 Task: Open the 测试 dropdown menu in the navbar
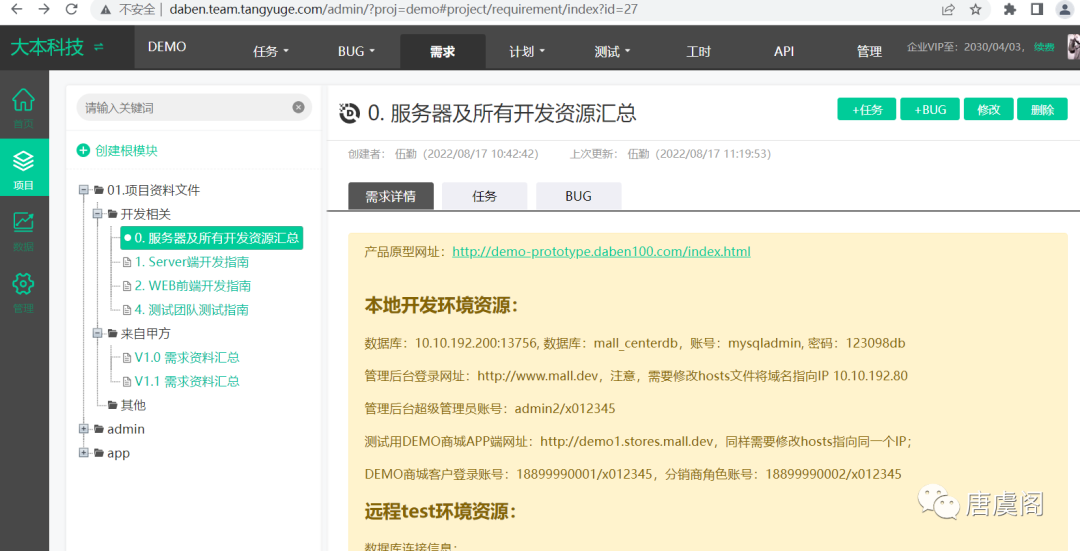click(612, 52)
